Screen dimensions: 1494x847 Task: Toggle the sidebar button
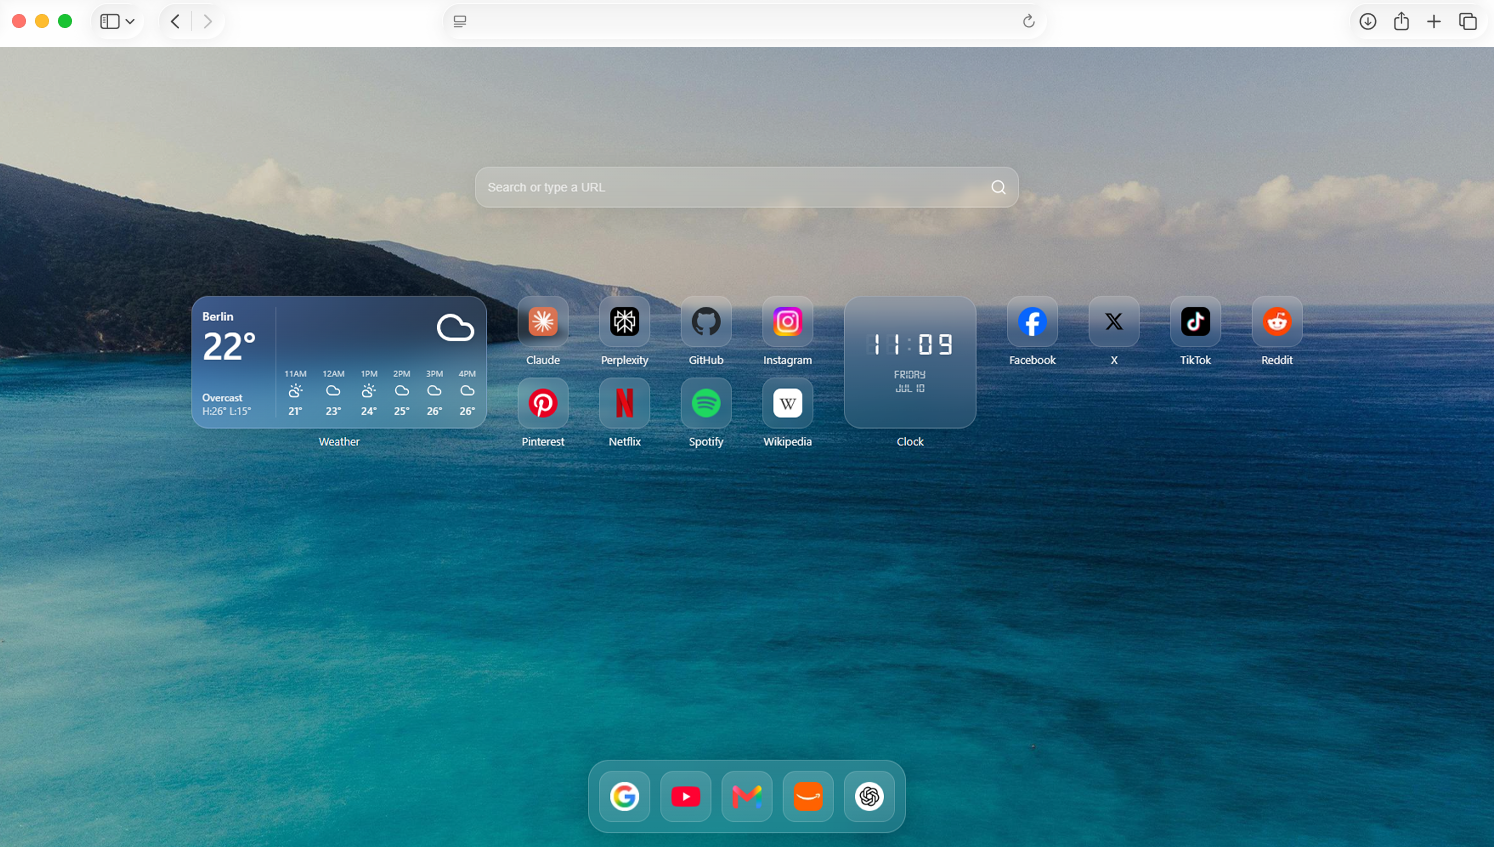(x=110, y=21)
